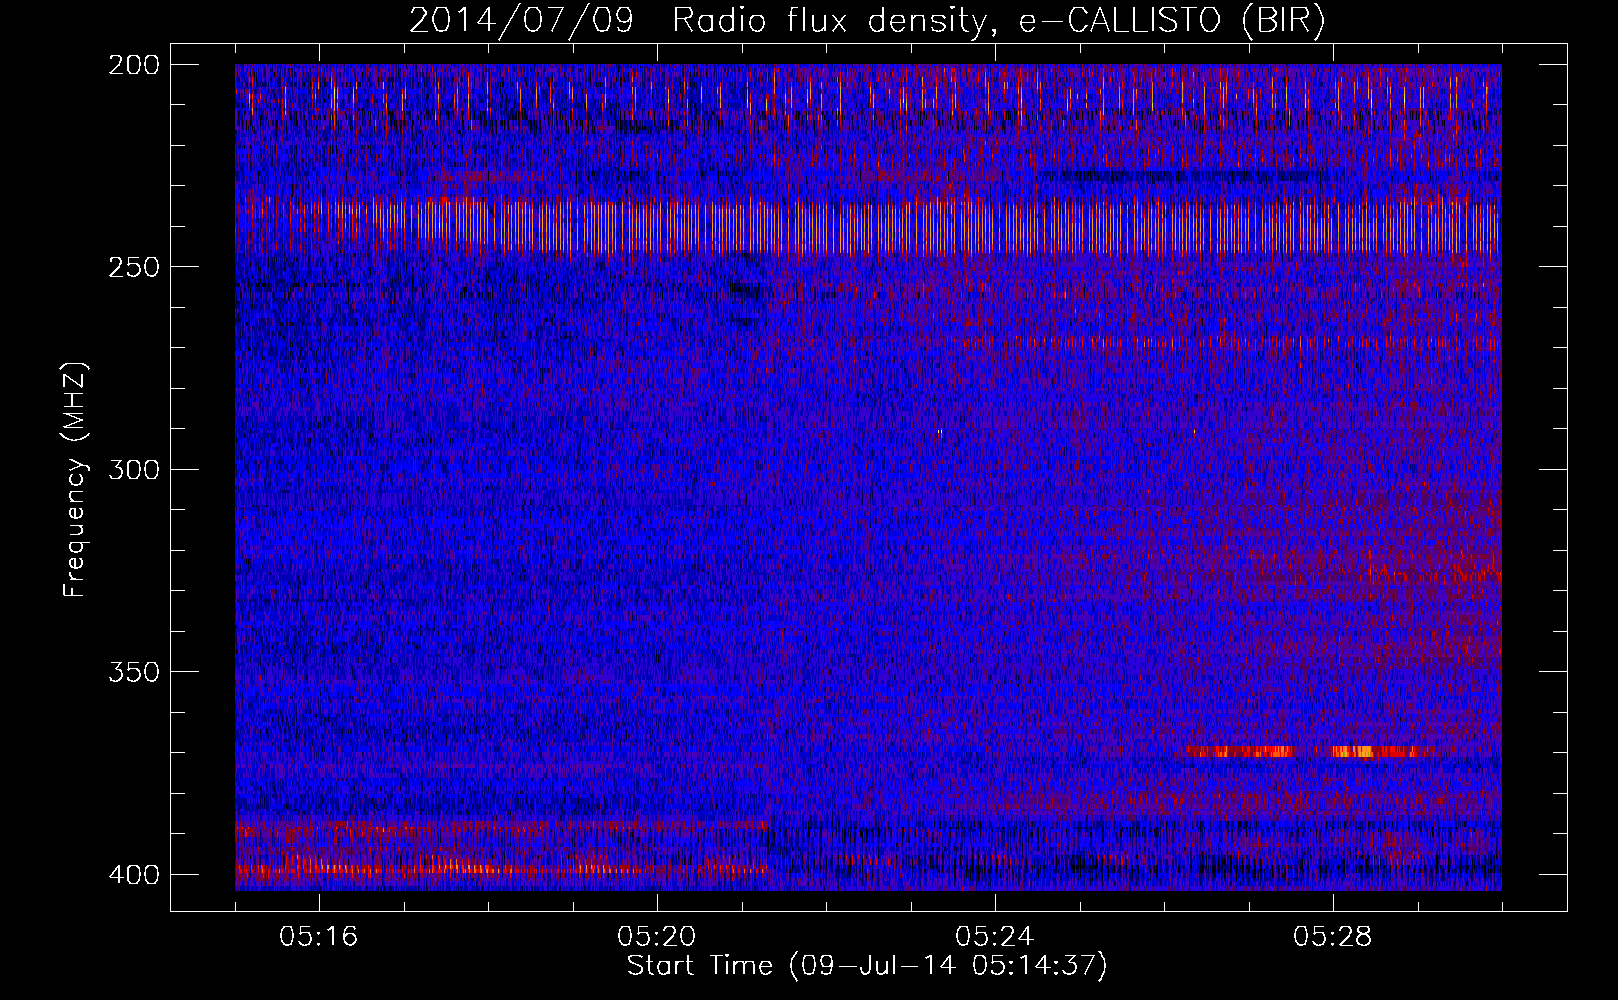Click the 05:24 time tick label

pos(995,937)
